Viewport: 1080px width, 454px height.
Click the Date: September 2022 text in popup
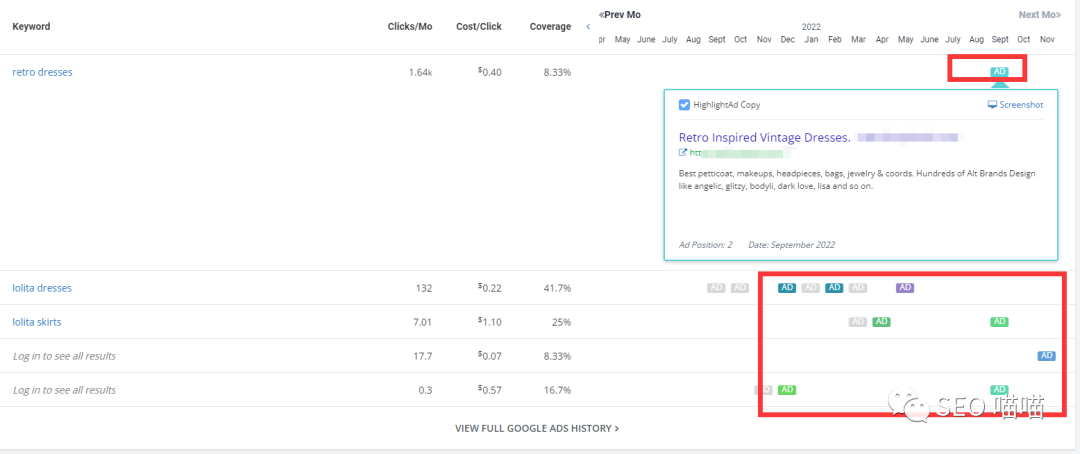pyautogui.click(x=791, y=245)
